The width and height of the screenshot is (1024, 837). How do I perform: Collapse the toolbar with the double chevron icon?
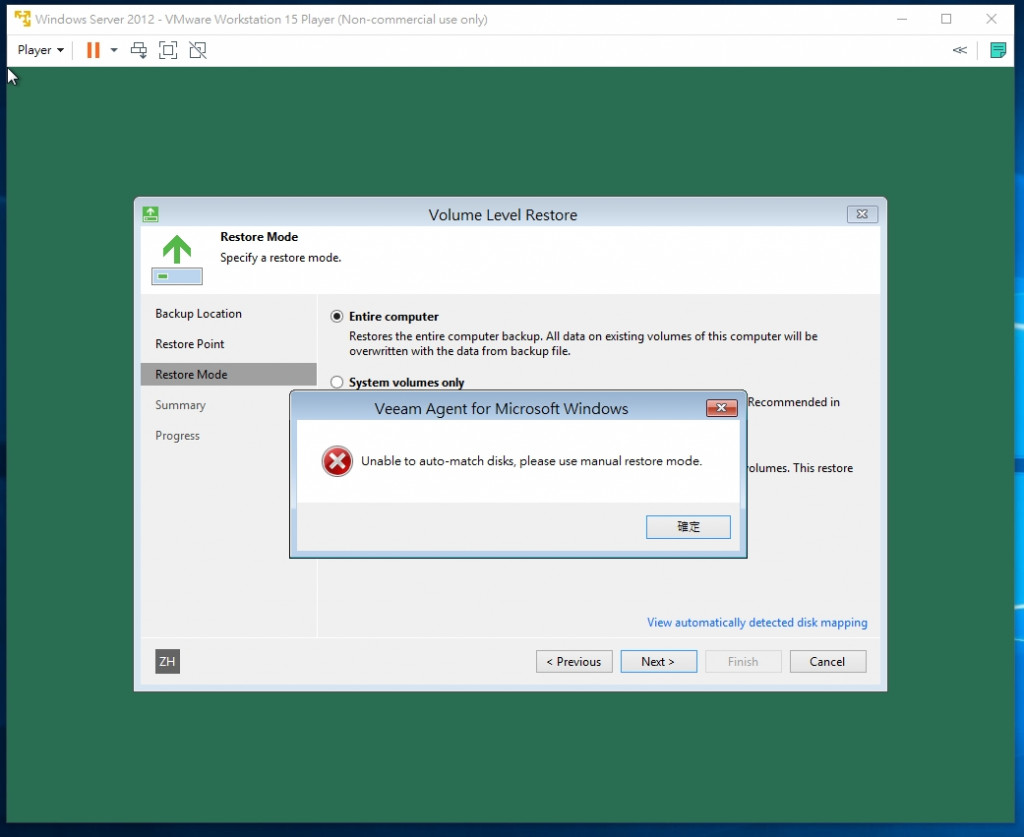coord(959,50)
